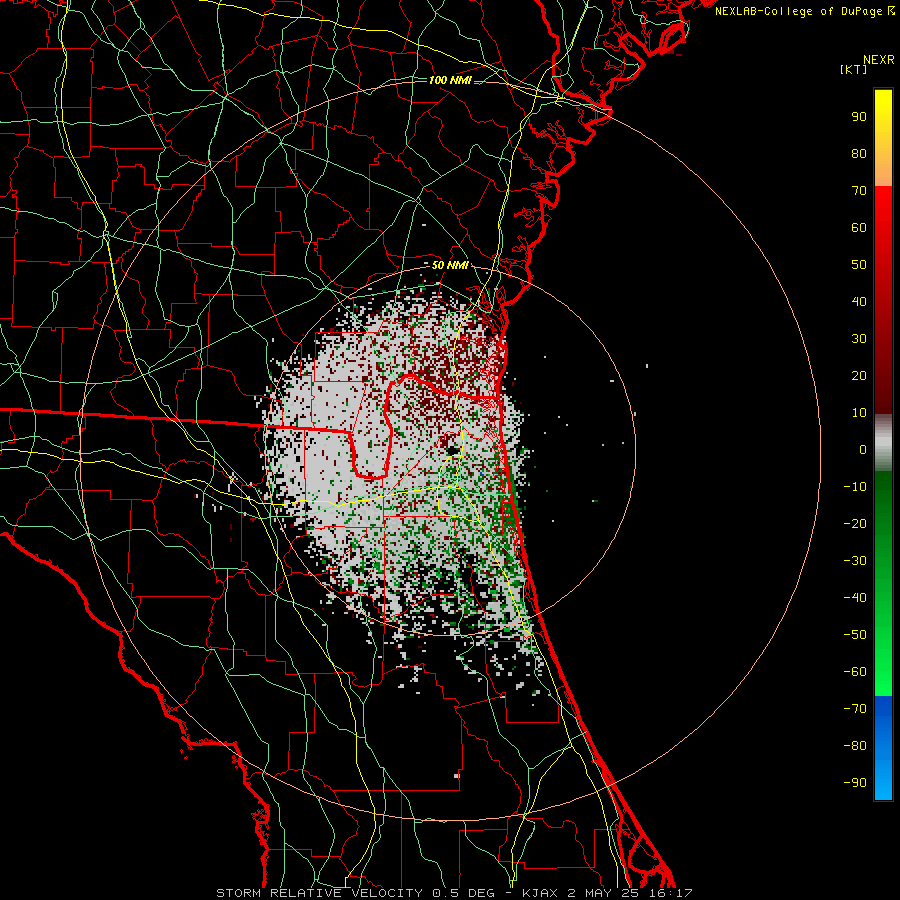Click the 50 value on velocity scale

[x=859, y=265]
